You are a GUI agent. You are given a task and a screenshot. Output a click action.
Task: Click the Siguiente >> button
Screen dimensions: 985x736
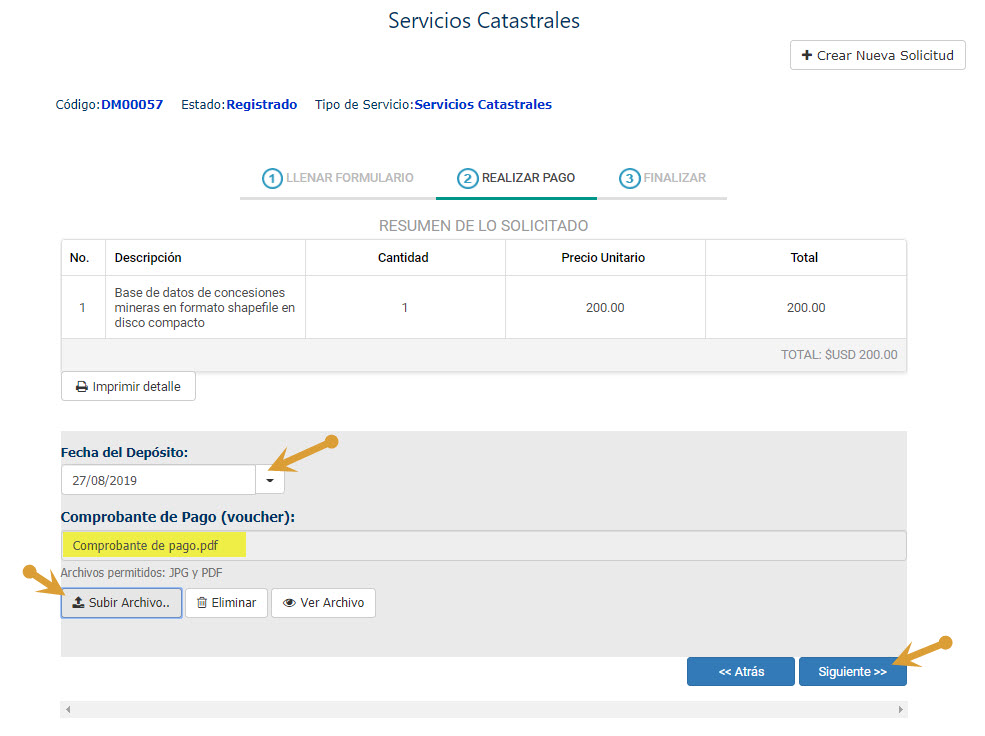point(852,671)
